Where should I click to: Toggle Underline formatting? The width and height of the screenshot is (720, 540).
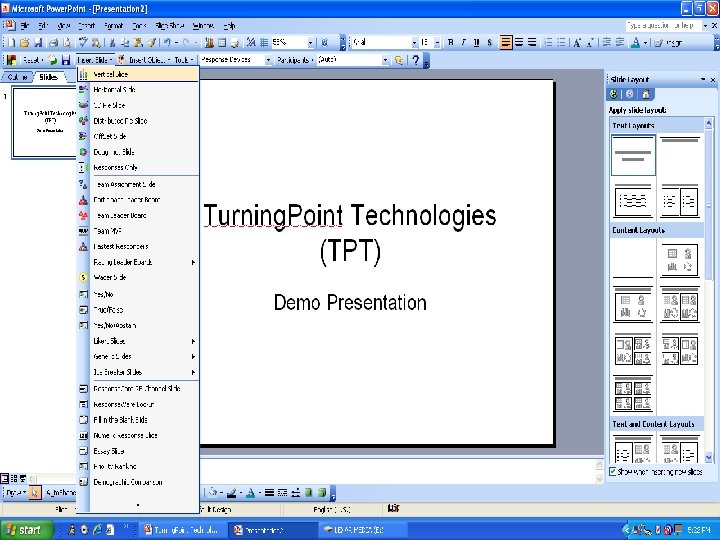click(477, 43)
